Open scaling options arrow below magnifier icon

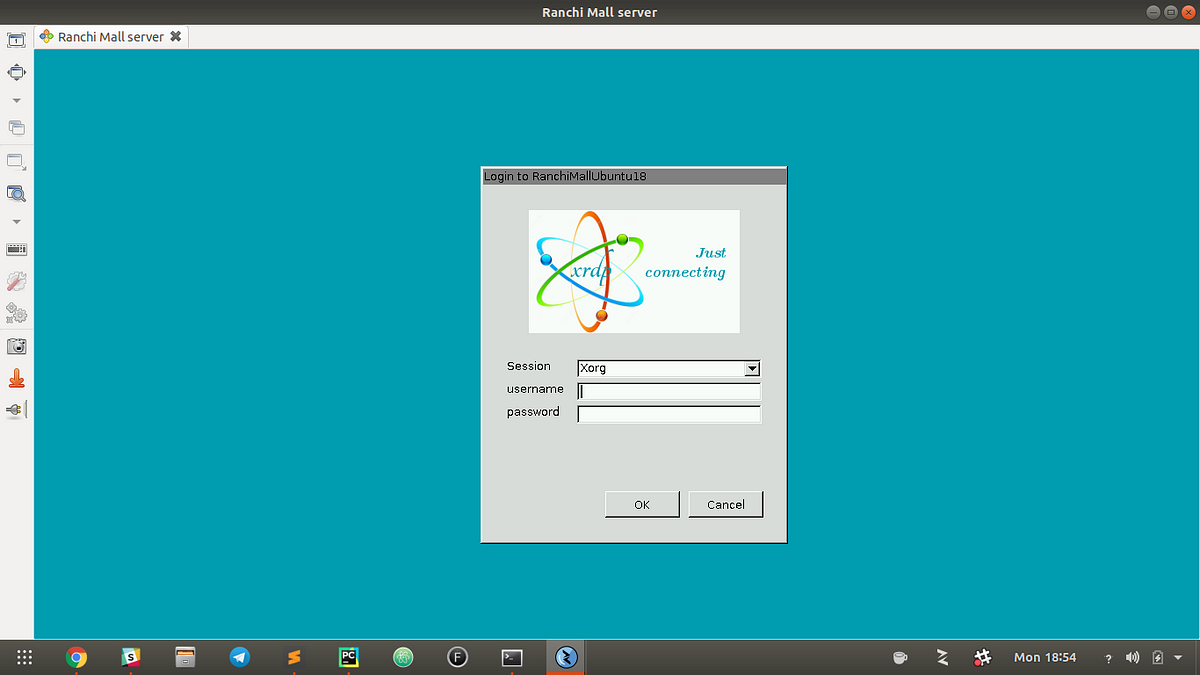16,221
